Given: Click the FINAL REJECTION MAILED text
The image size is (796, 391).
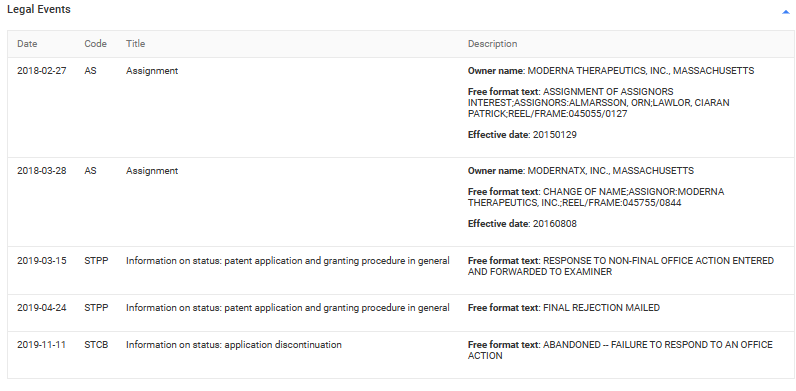Looking at the screenshot, I should pos(564,308).
